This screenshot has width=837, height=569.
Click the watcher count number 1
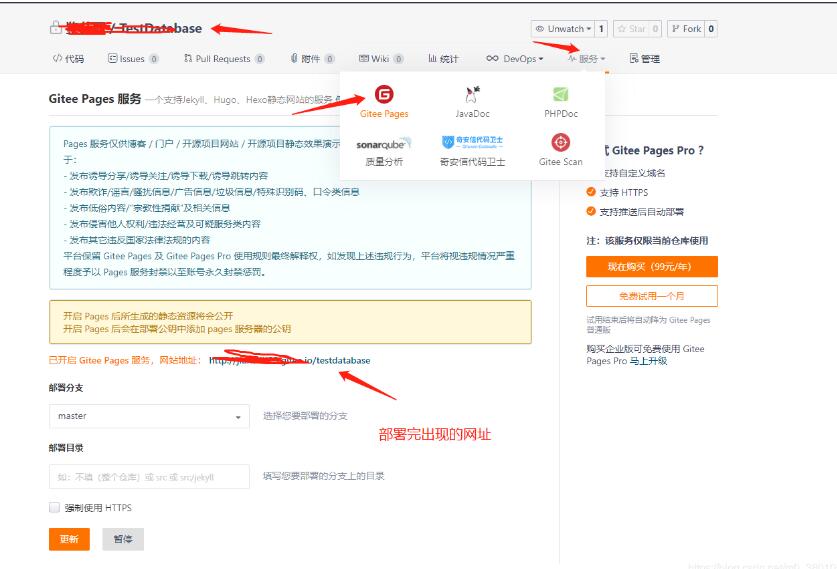coord(601,29)
